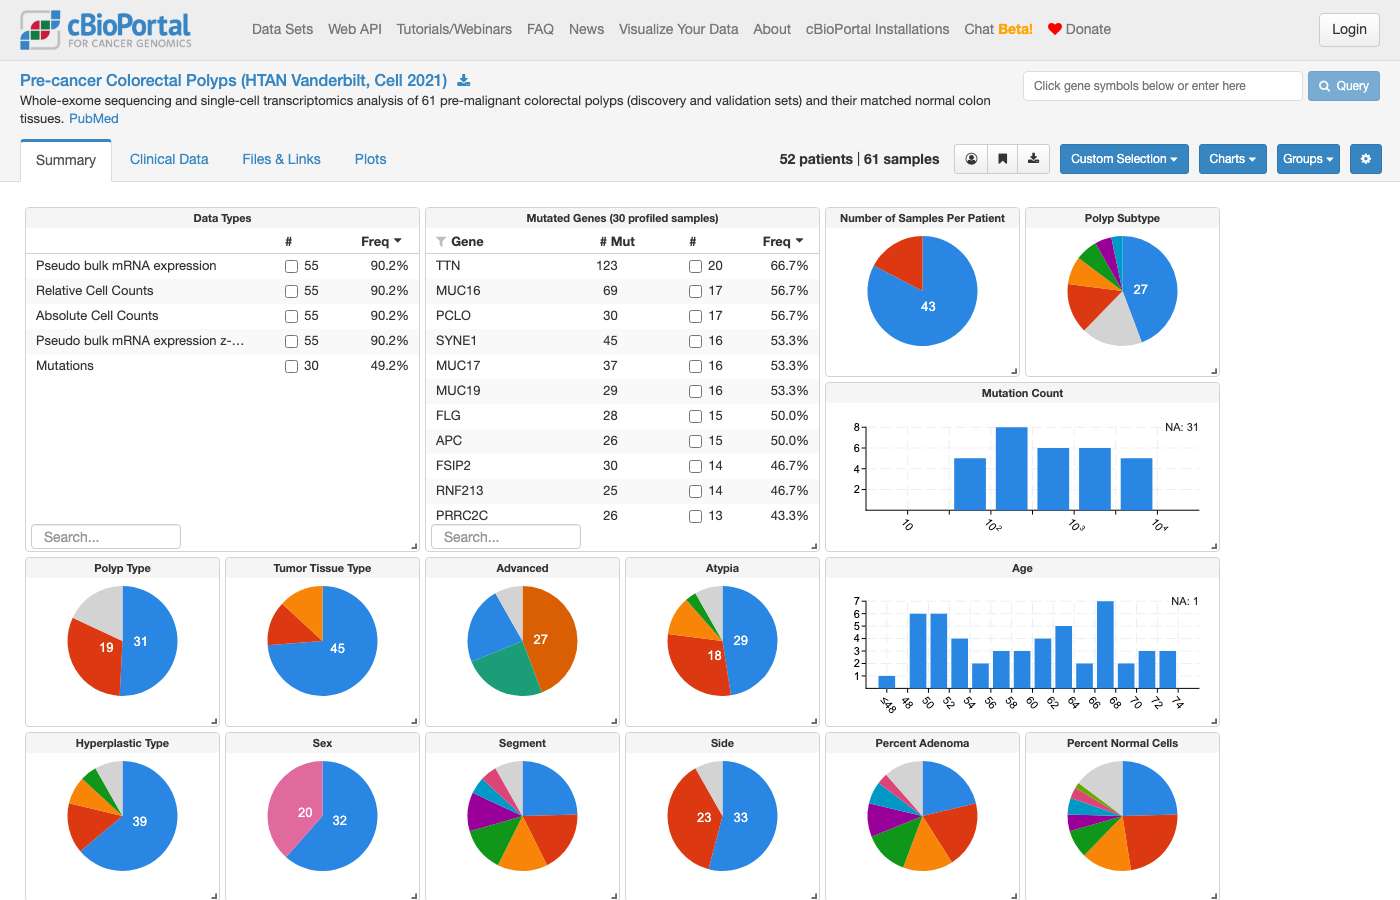The width and height of the screenshot is (1400, 900).
Task: Check the TTN gene checkbox
Action: tap(695, 266)
